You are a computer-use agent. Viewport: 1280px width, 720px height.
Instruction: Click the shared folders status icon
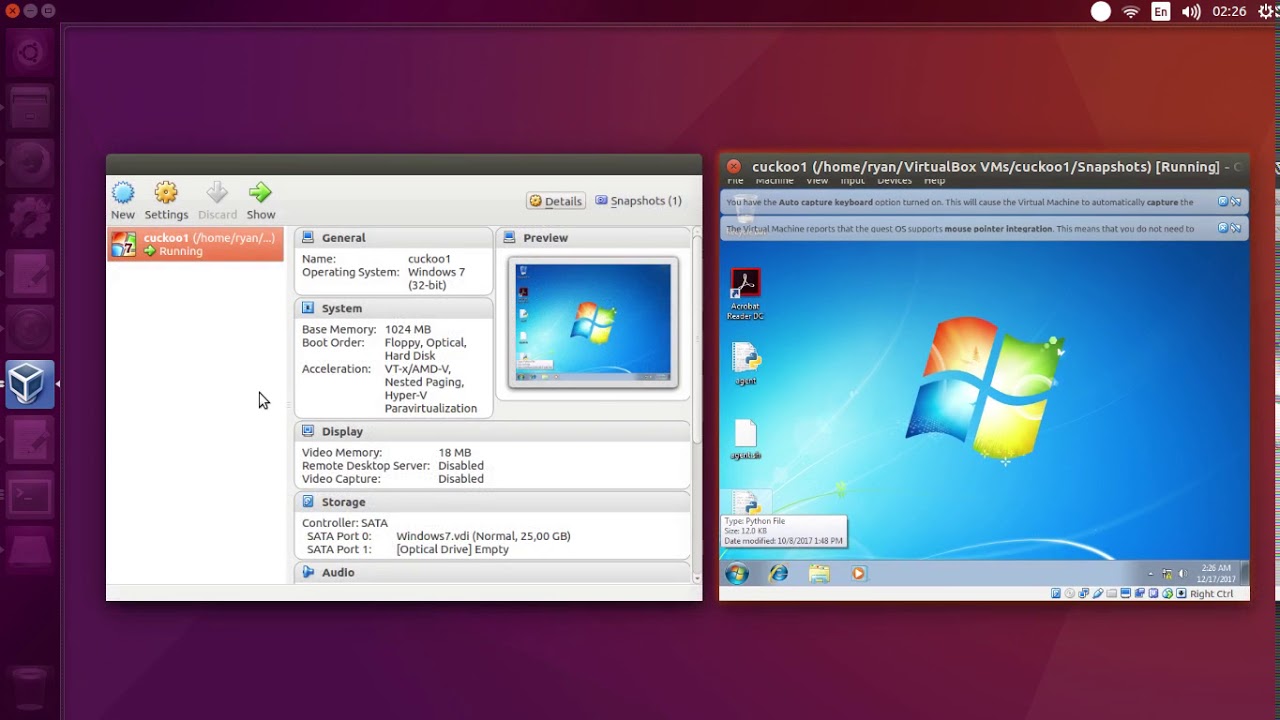pyautogui.click(x=1111, y=593)
